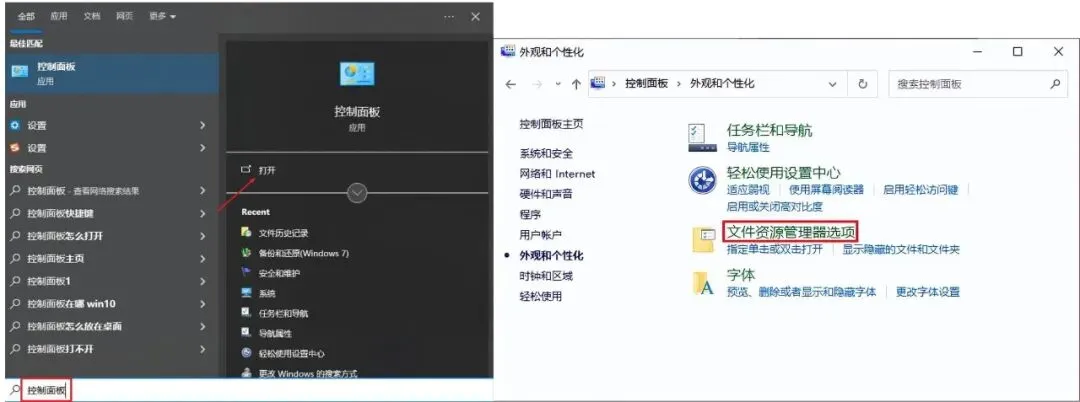
Task: Expand arrow for 控制面板快捷键 suggestion
Action: pos(202,213)
